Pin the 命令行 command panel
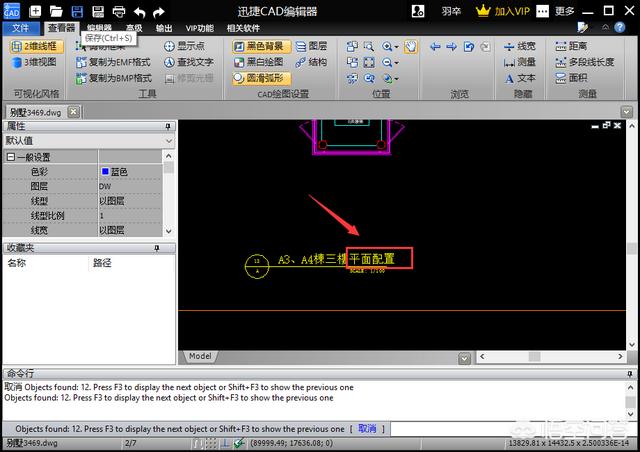640x452 pixels. (x=630, y=374)
